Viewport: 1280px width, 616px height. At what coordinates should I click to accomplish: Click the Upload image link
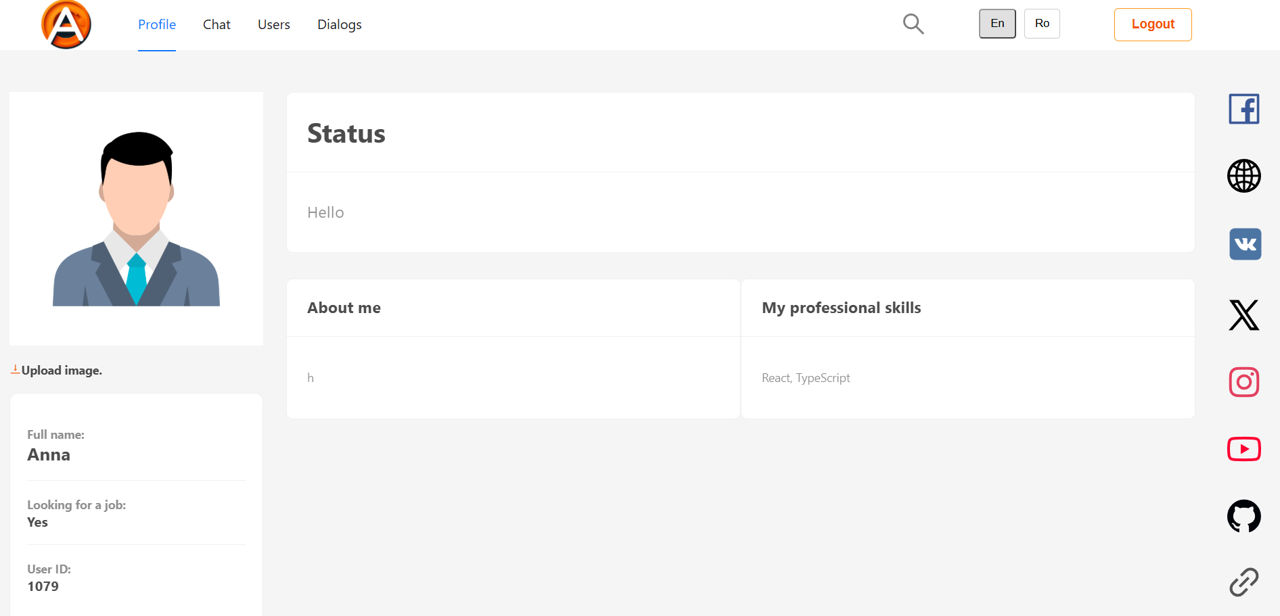coord(61,370)
